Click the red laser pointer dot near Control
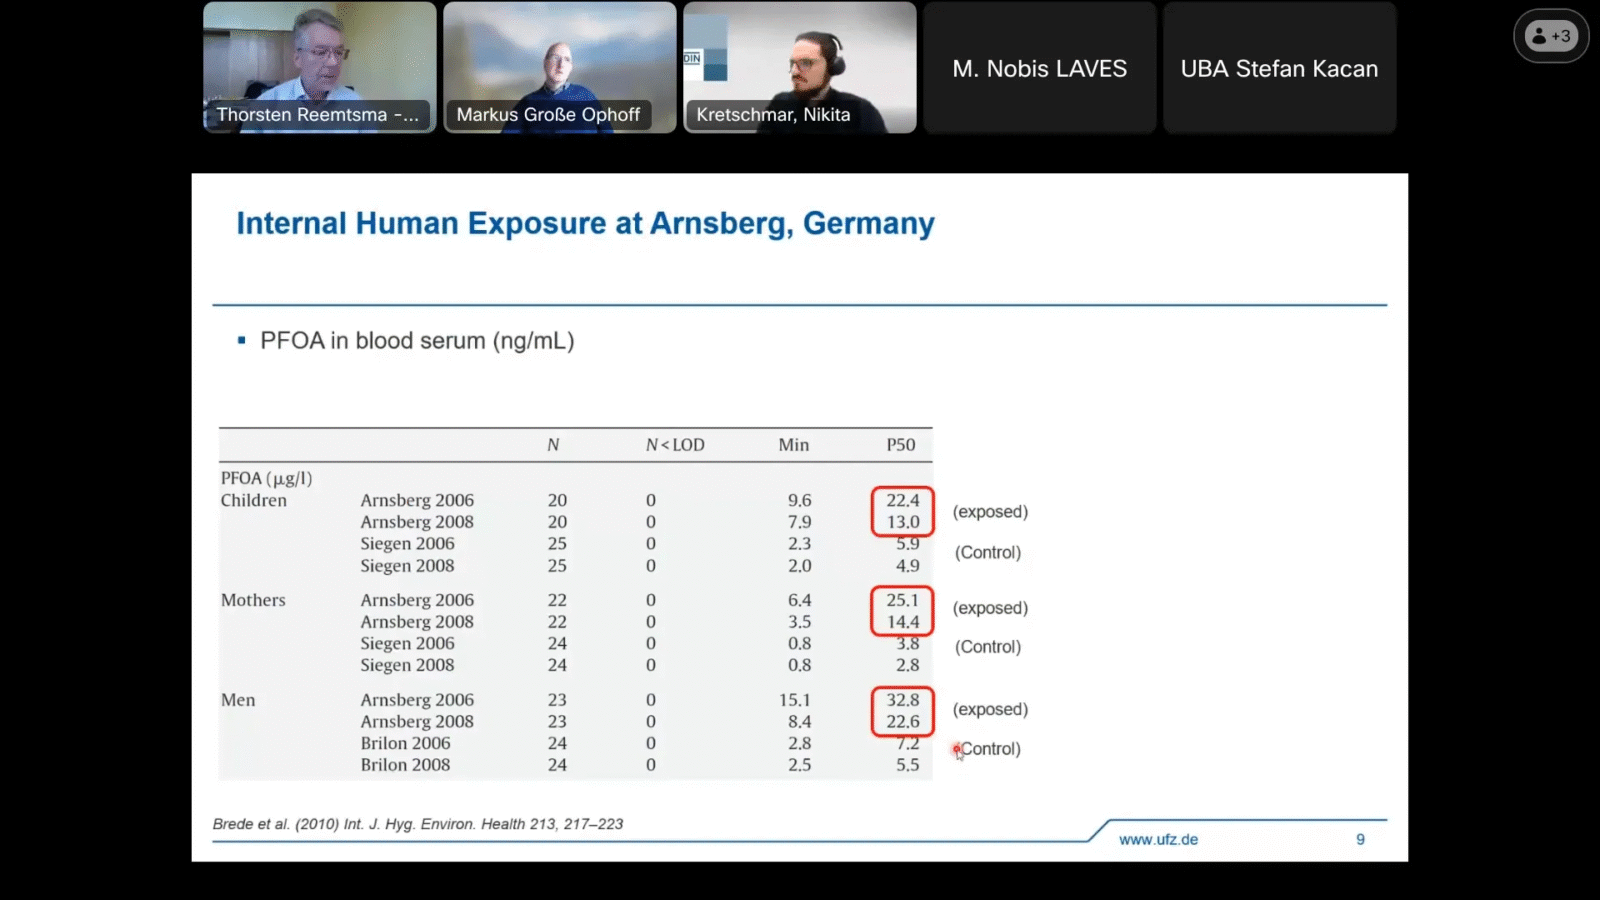This screenshot has height=900, width=1600. pyautogui.click(x=957, y=749)
